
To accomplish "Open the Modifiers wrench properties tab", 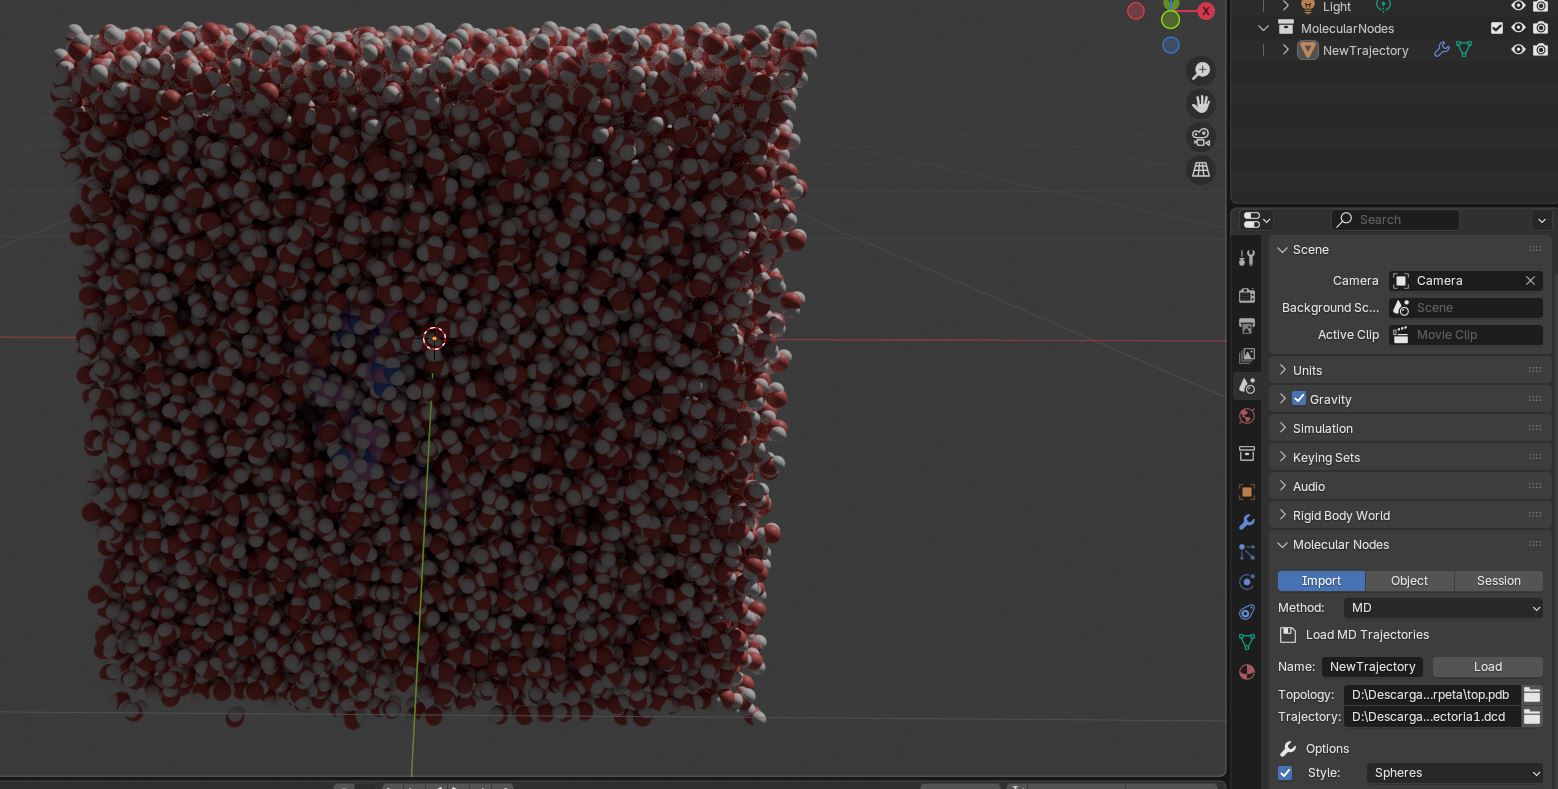I will [1247, 522].
